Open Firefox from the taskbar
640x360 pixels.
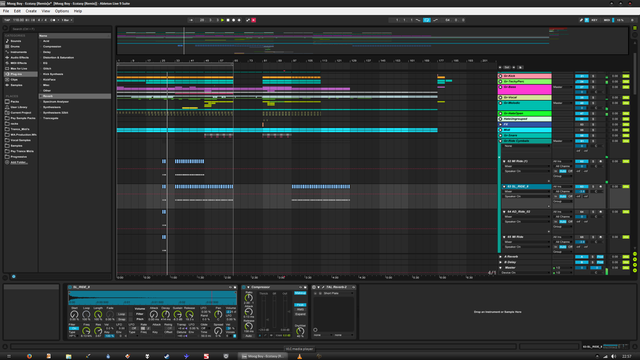[29, 356]
